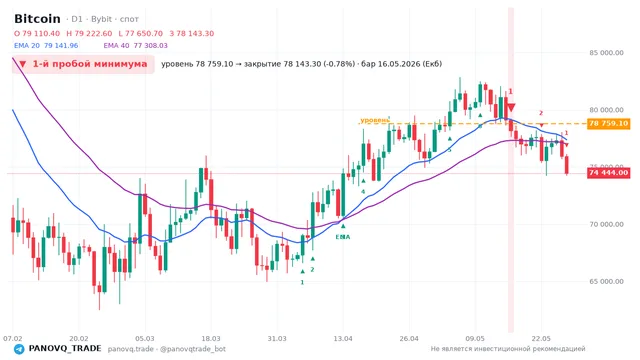
Task: Click the green EMA crossover marker
Action: click(343, 226)
